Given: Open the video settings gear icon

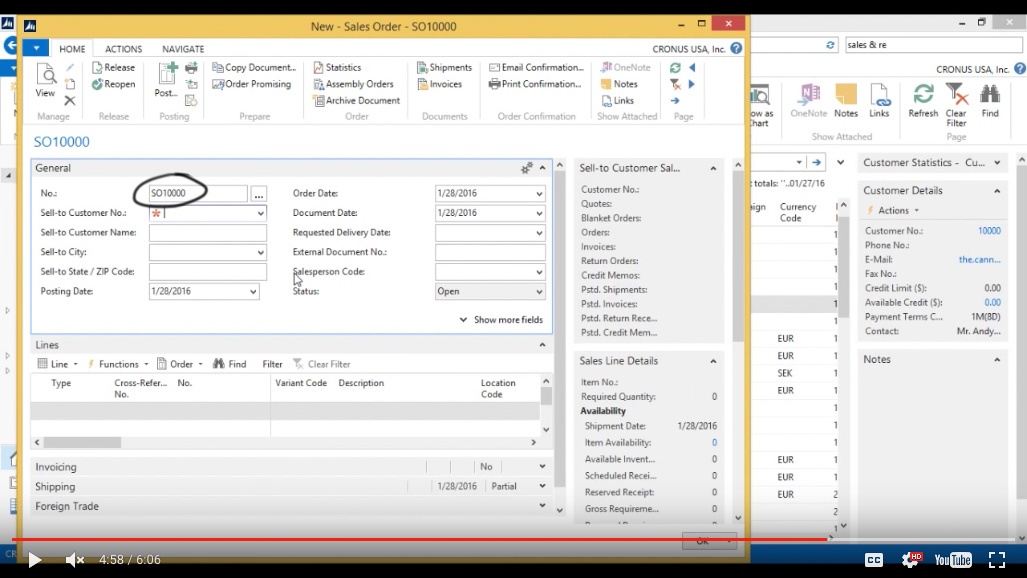Looking at the screenshot, I should 911,559.
